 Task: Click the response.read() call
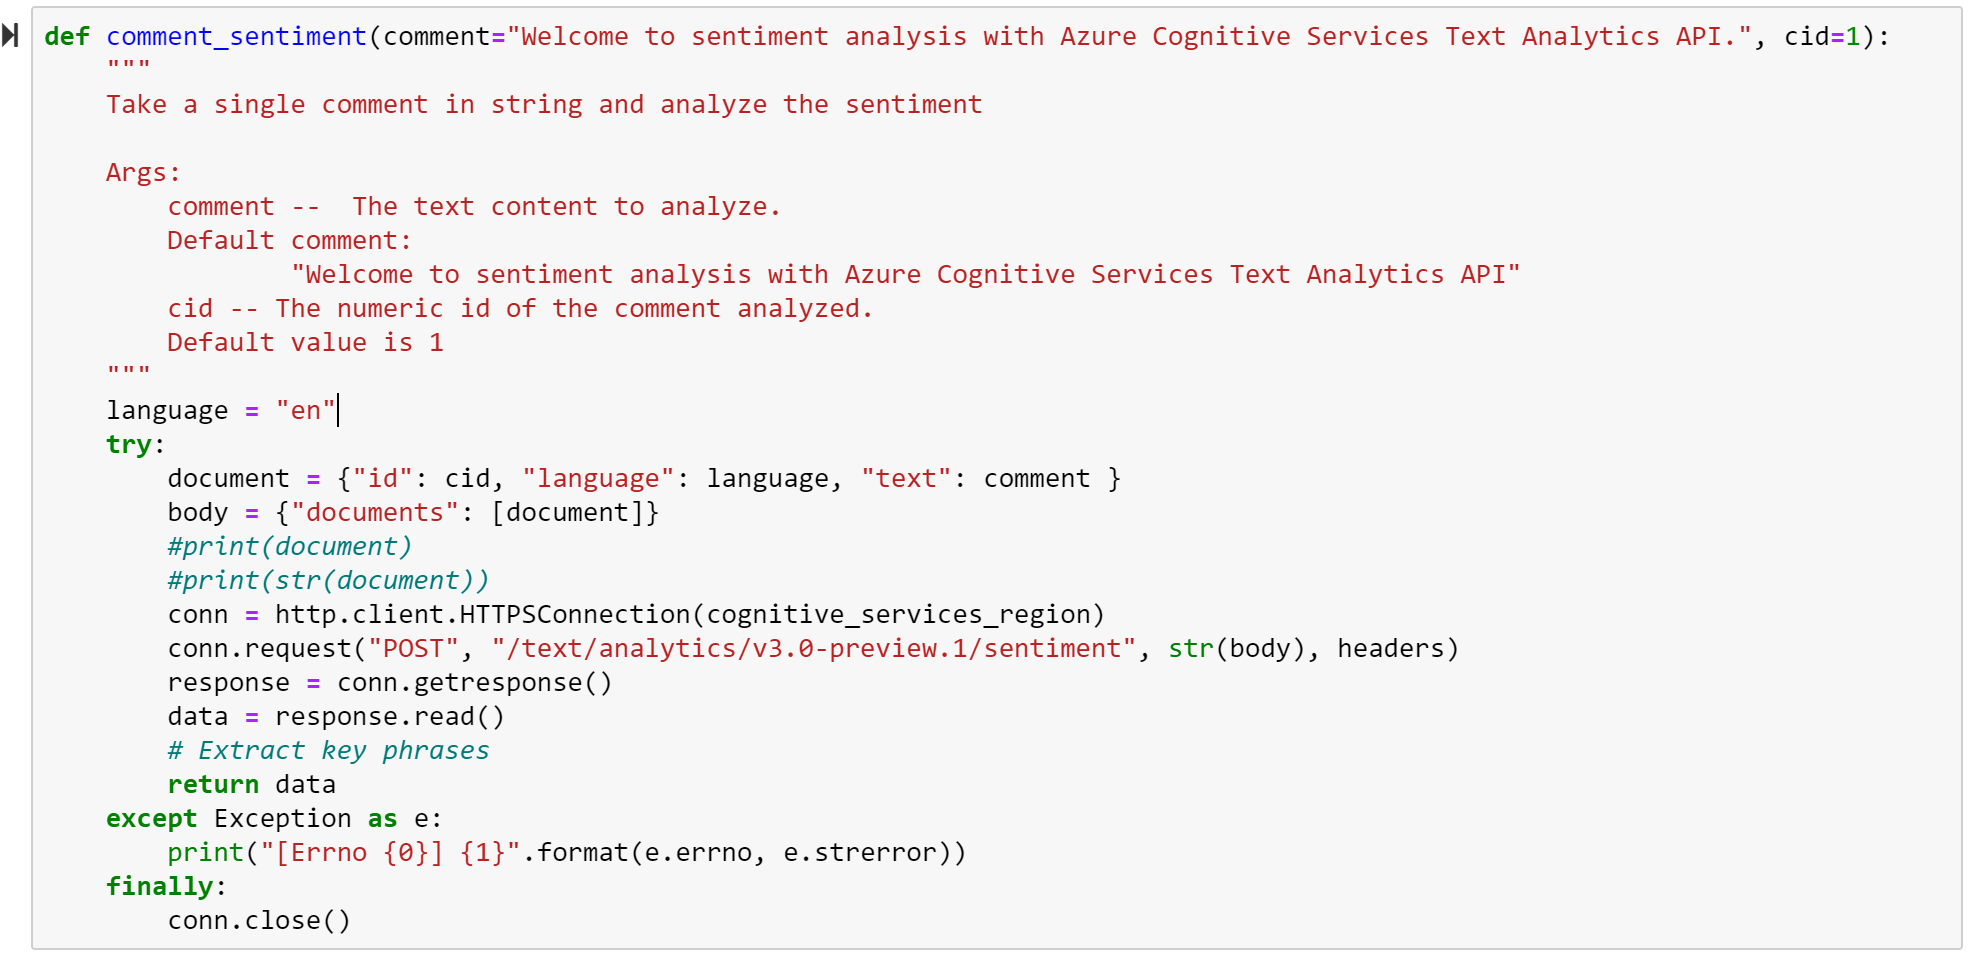pos(389,717)
